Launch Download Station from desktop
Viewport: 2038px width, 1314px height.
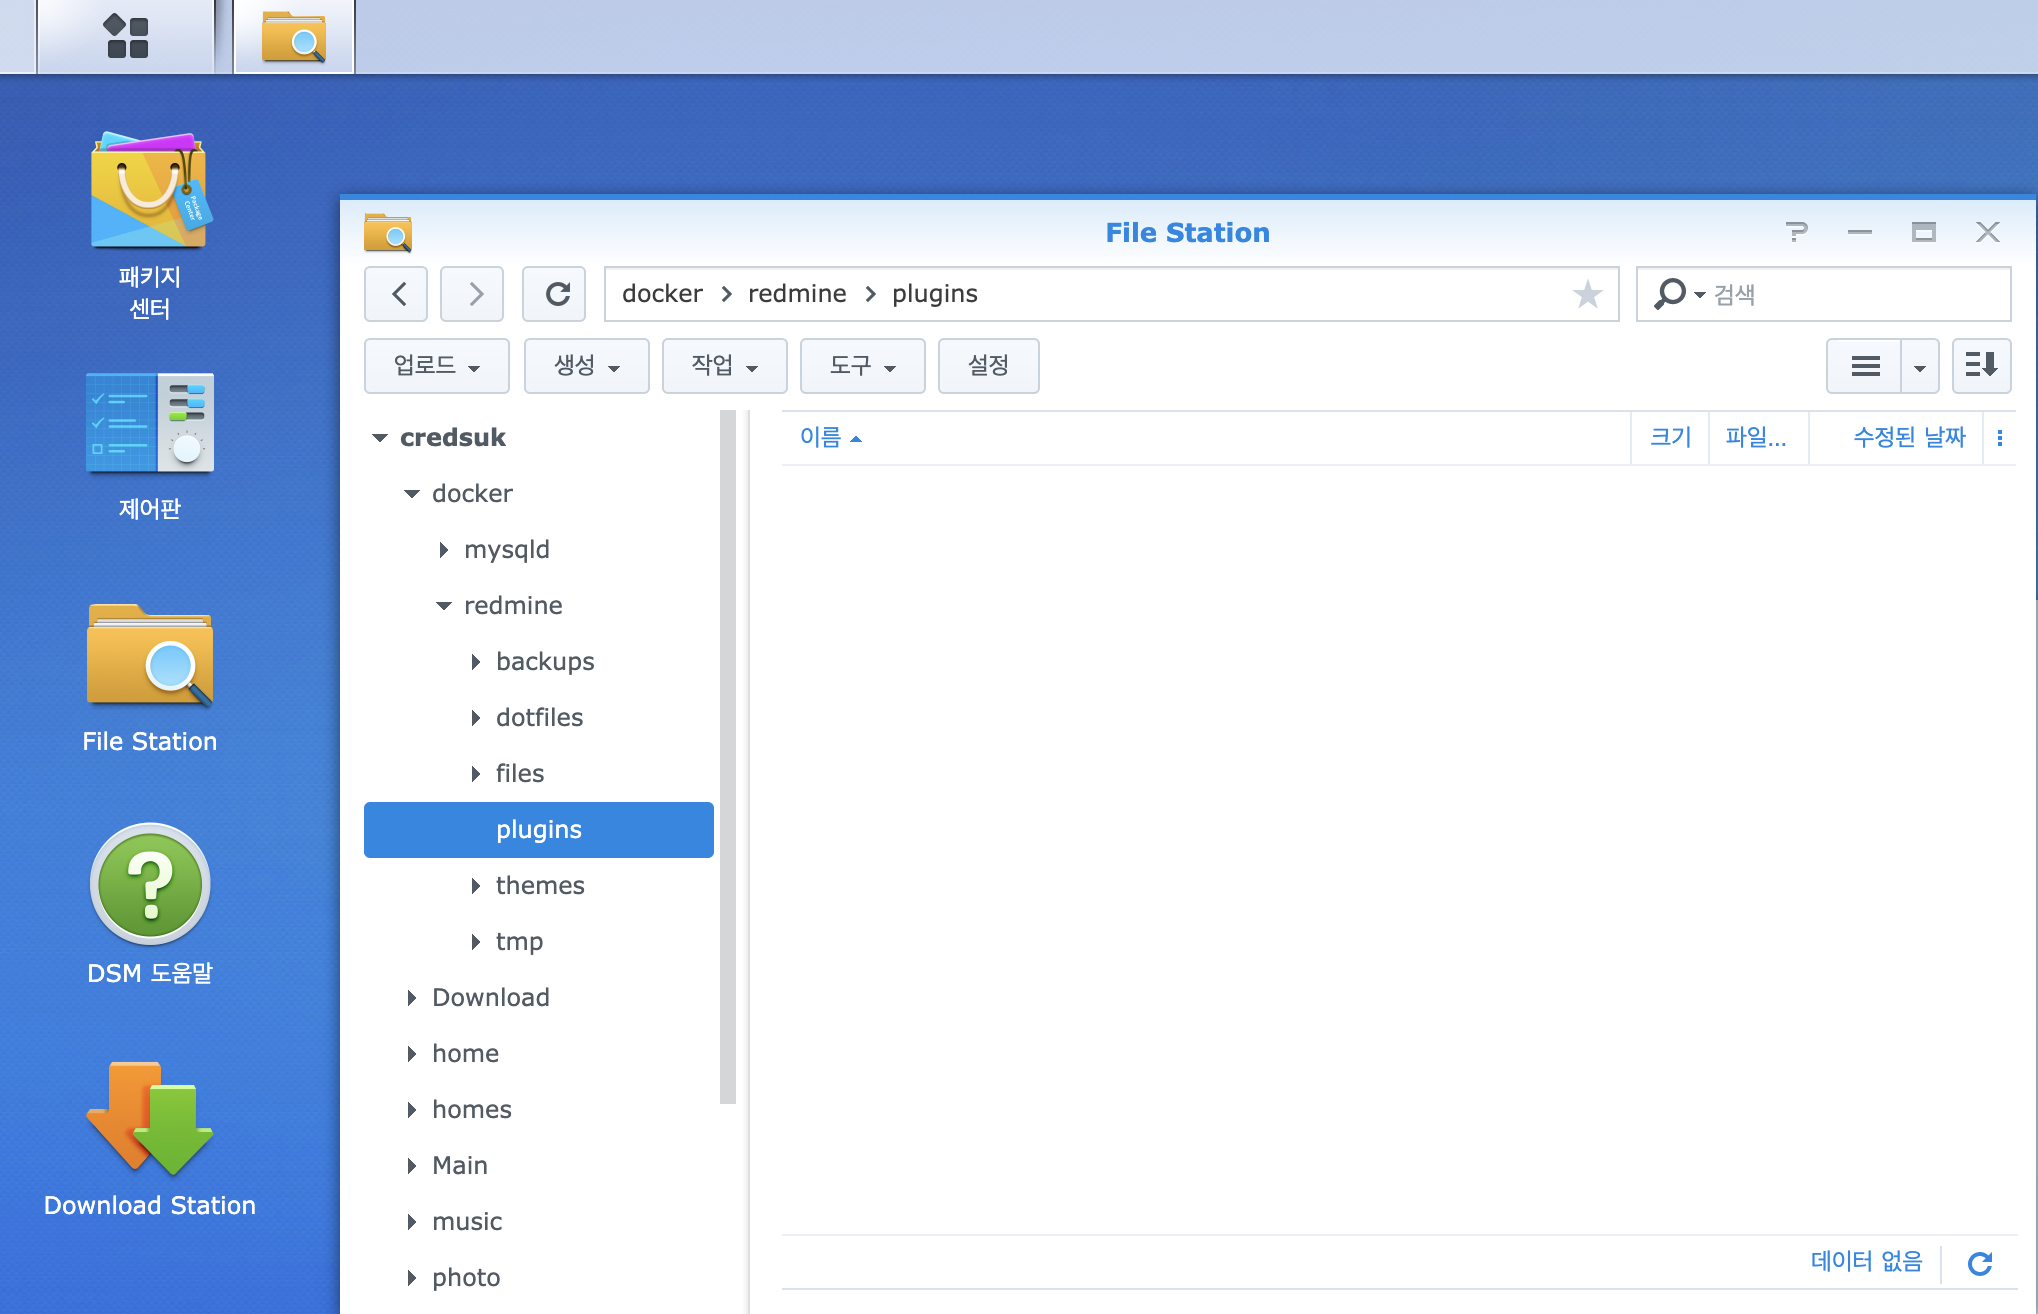pyautogui.click(x=149, y=1140)
